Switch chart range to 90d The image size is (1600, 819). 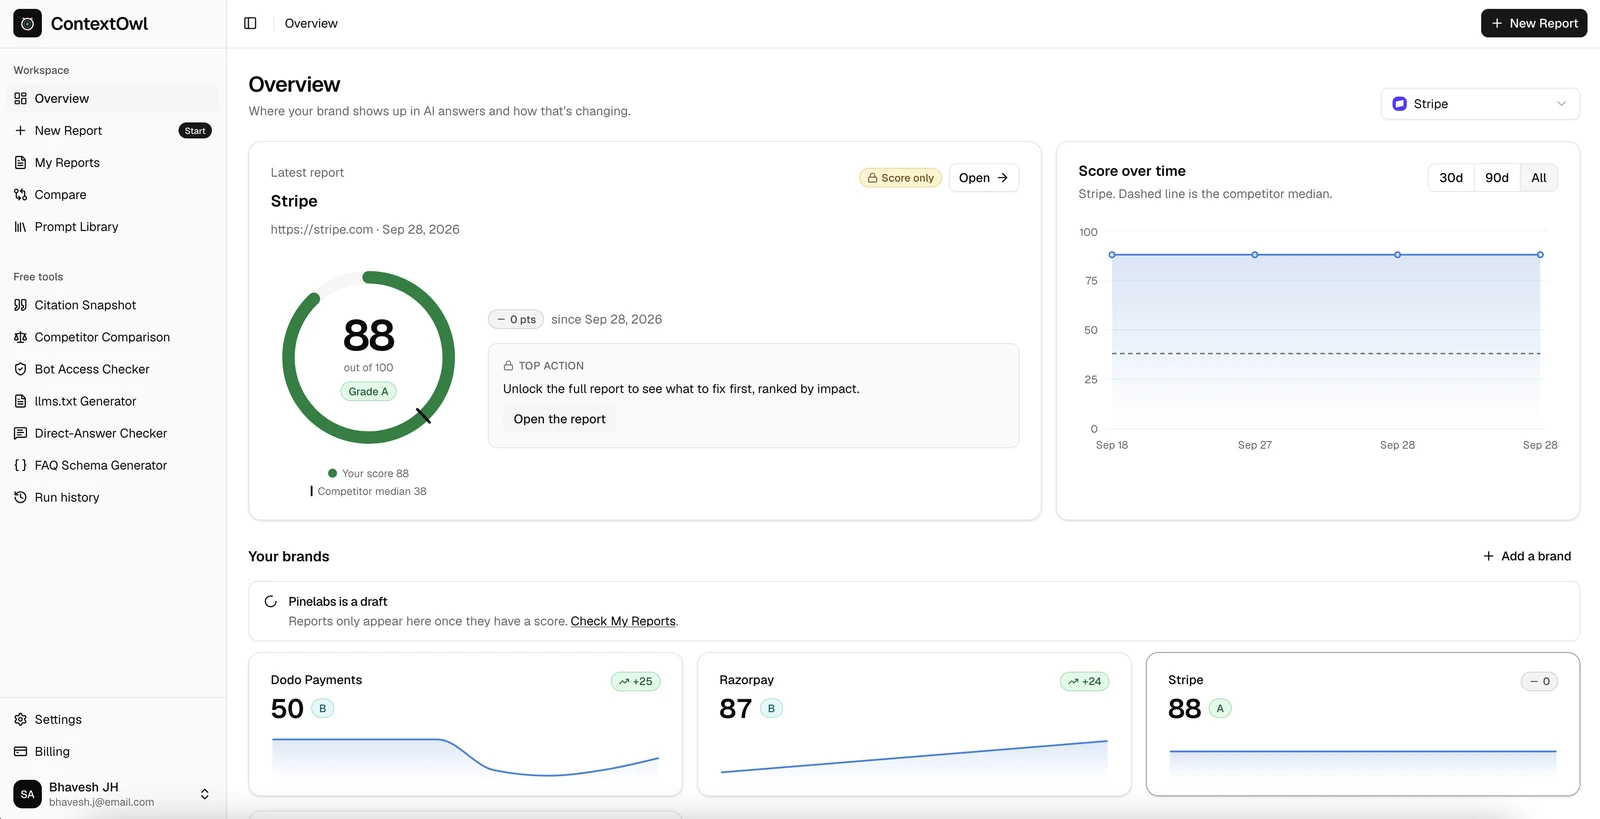[x=1497, y=178]
